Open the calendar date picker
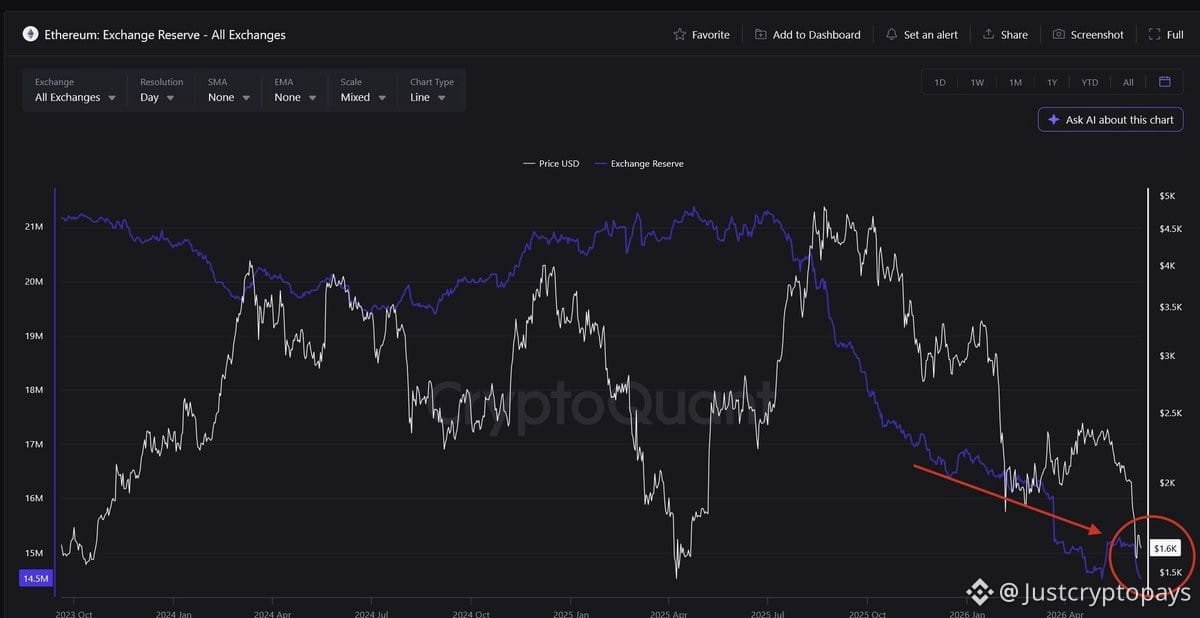The height and width of the screenshot is (618, 1200). point(1165,82)
